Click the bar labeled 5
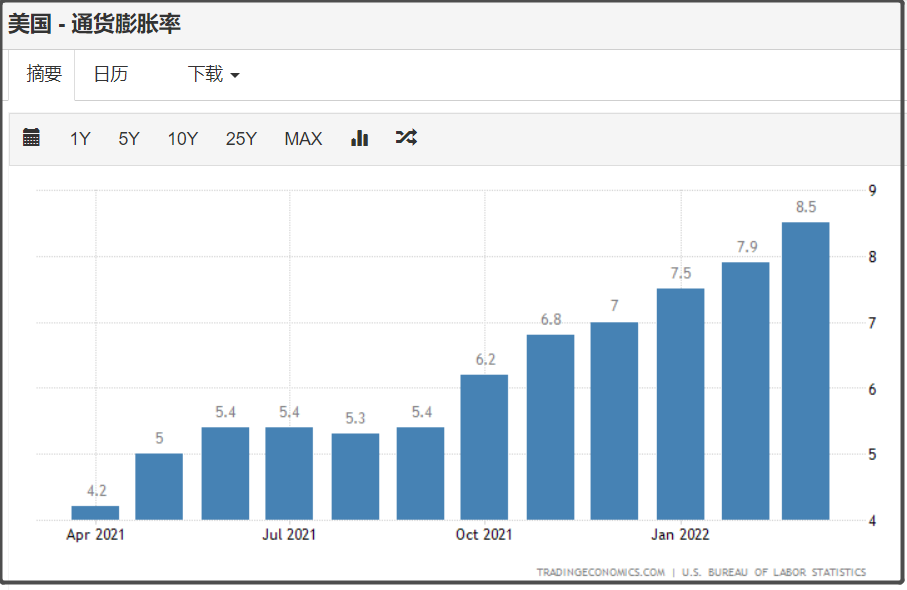Image resolution: width=907 pixels, height=590 pixels. coord(159,486)
